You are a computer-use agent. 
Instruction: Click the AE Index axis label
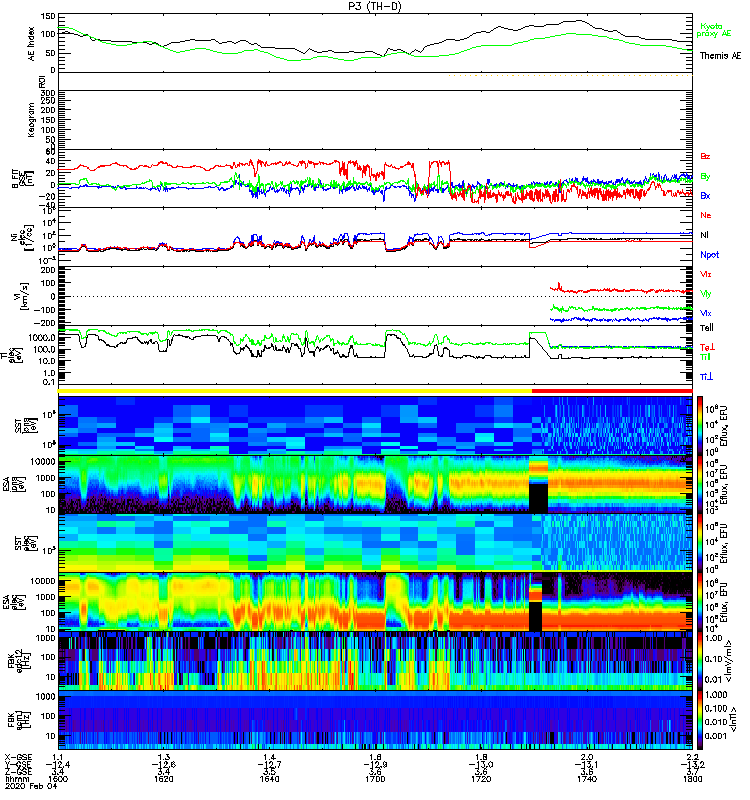click(32, 44)
